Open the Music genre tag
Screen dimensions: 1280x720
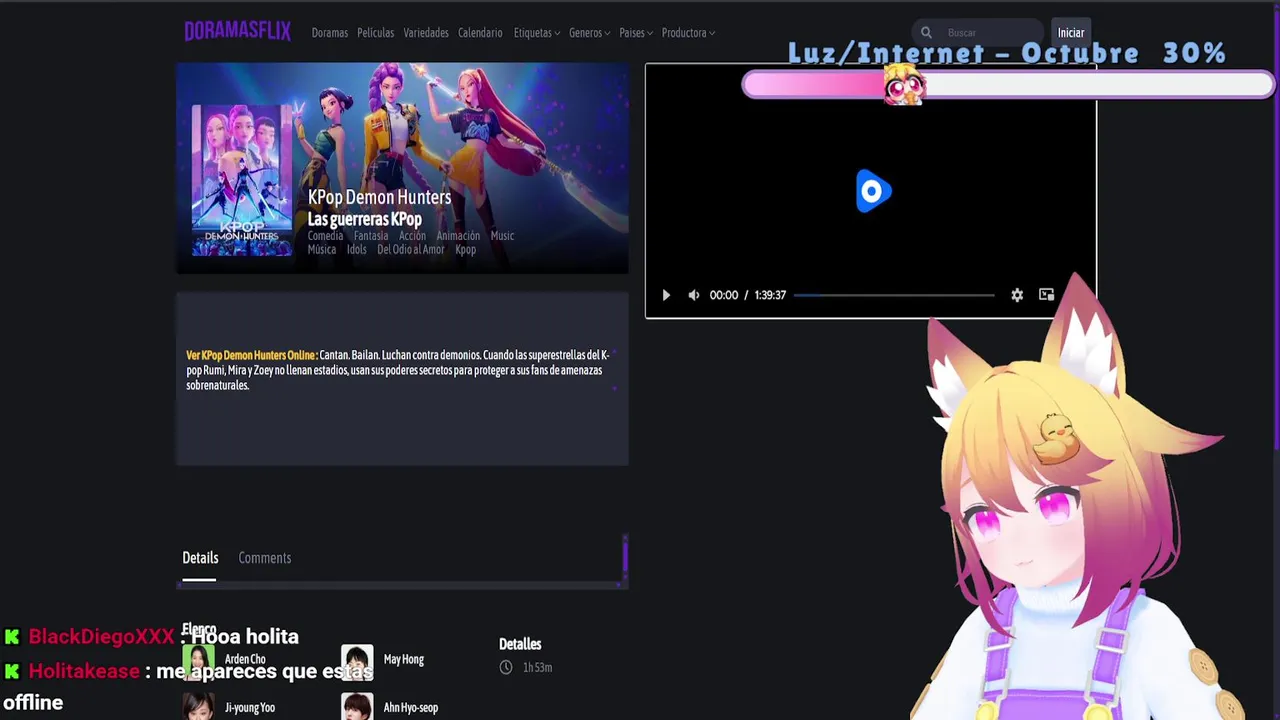click(x=502, y=236)
